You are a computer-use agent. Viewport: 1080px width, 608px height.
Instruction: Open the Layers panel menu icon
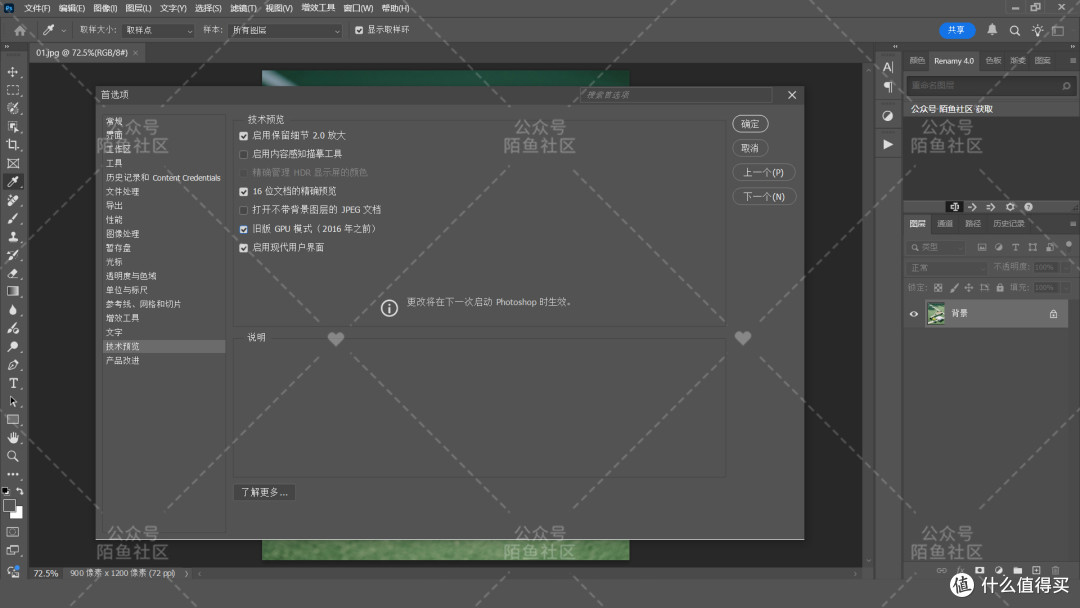[1072, 224]
